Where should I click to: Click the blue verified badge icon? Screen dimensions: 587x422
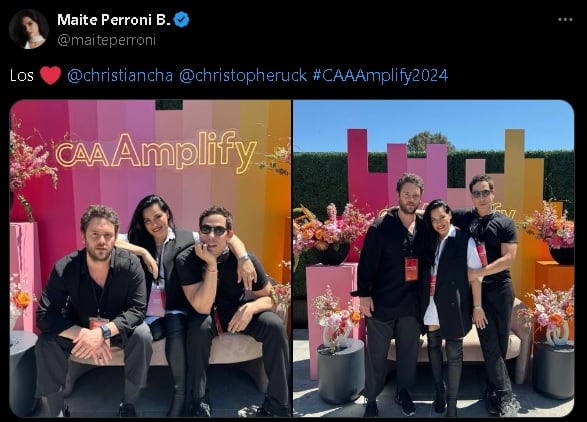181,19
